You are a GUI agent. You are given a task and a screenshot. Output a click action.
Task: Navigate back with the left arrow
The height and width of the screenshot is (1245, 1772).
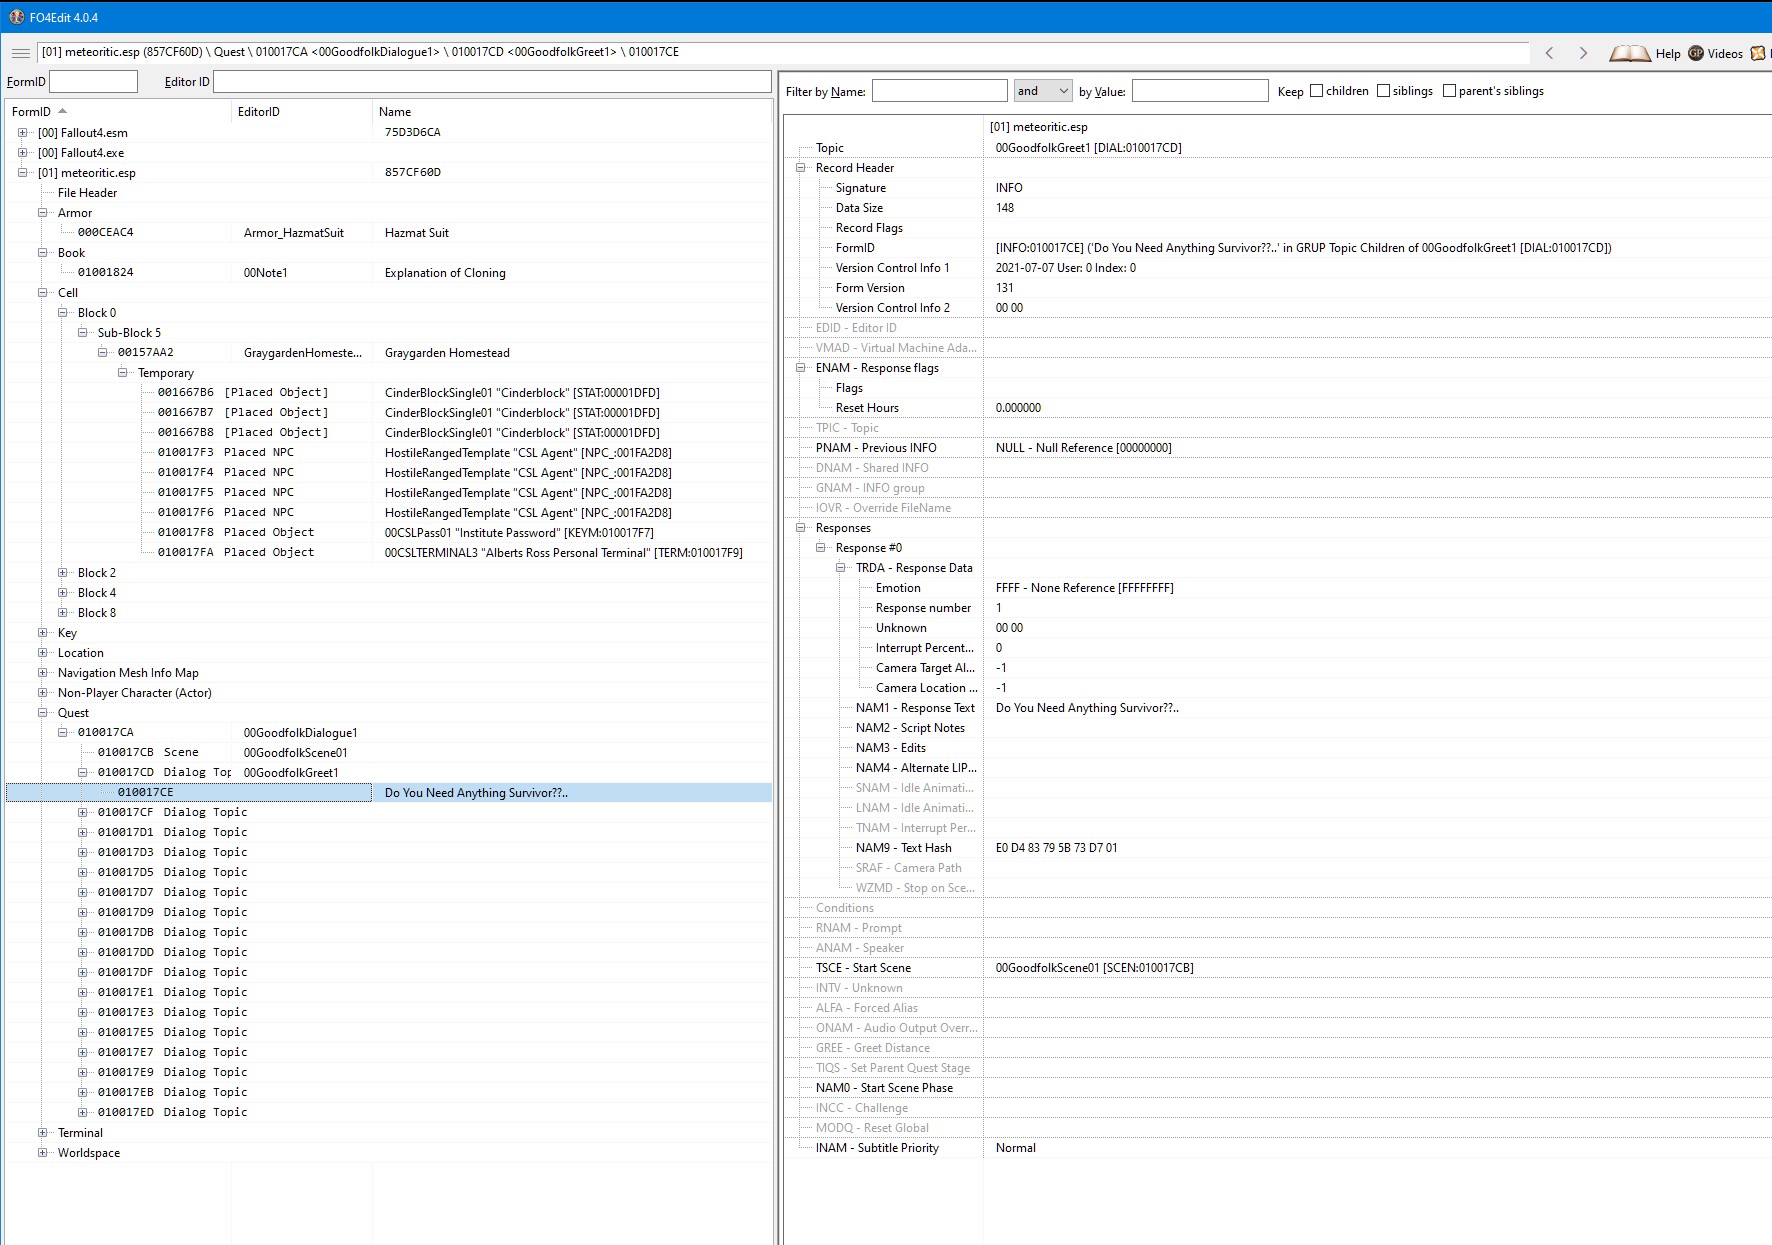(x=1549, y=53)
